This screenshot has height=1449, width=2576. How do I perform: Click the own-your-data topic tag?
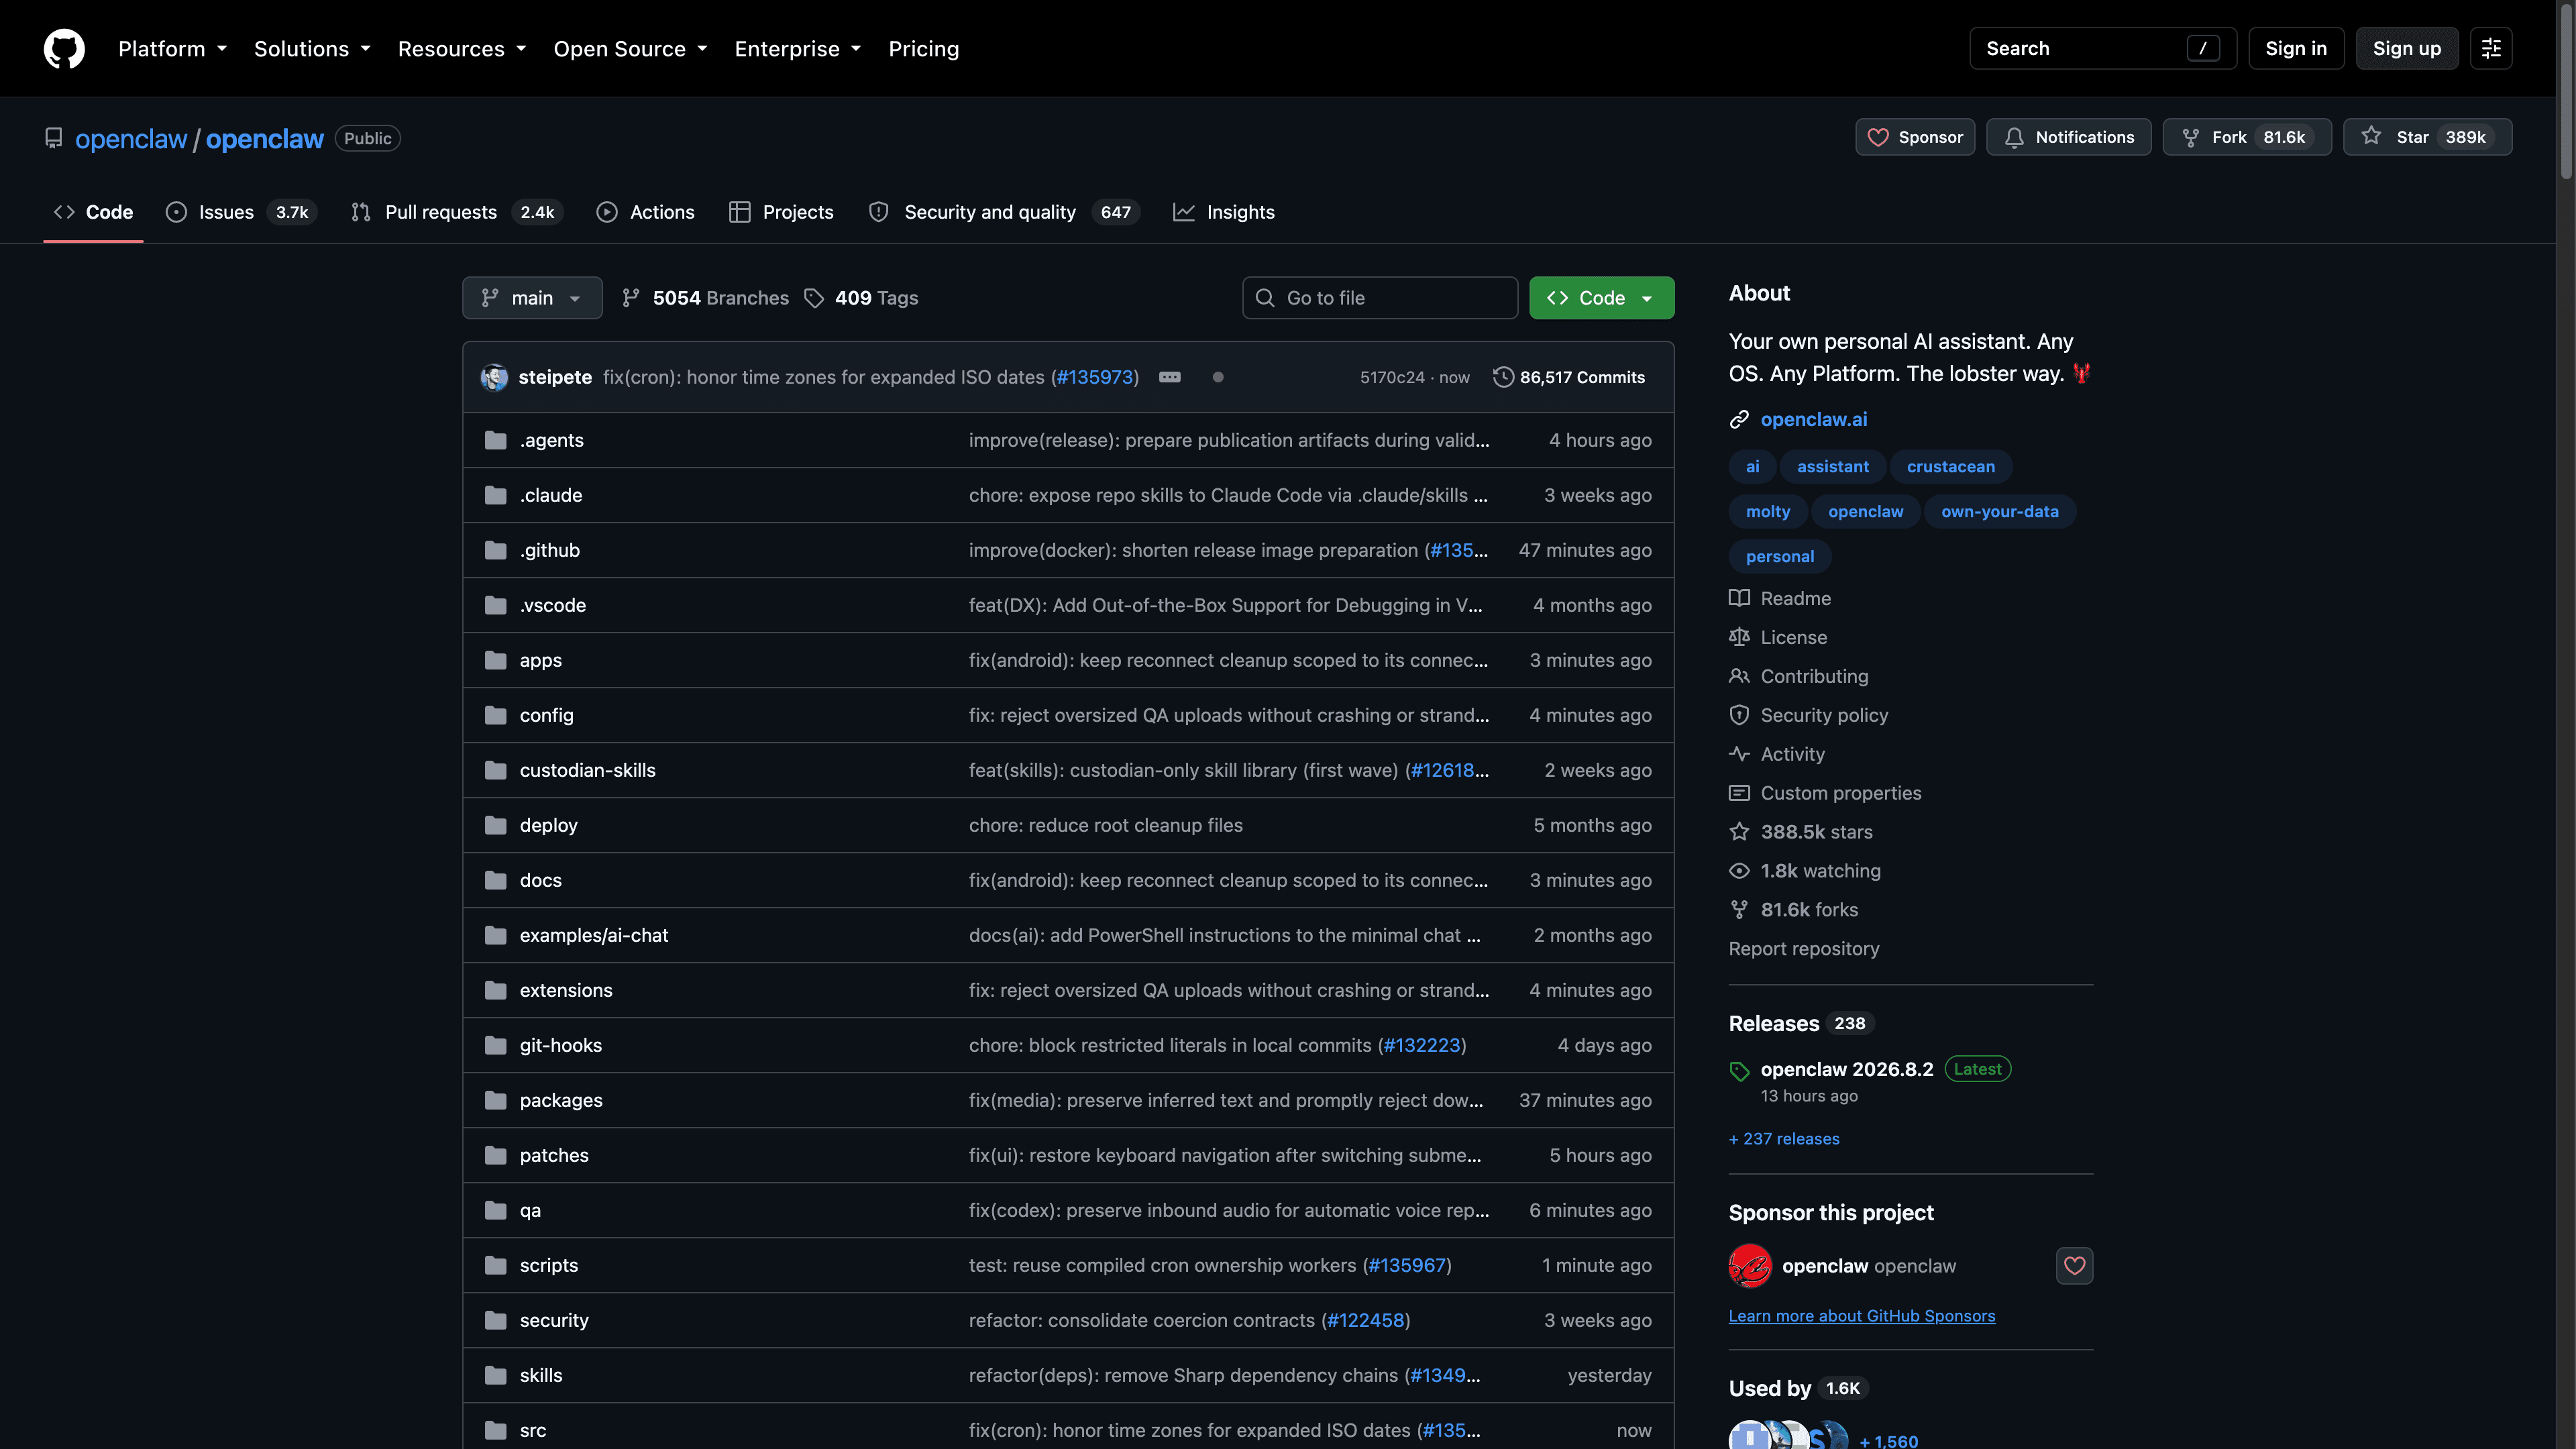[2000, 511]
